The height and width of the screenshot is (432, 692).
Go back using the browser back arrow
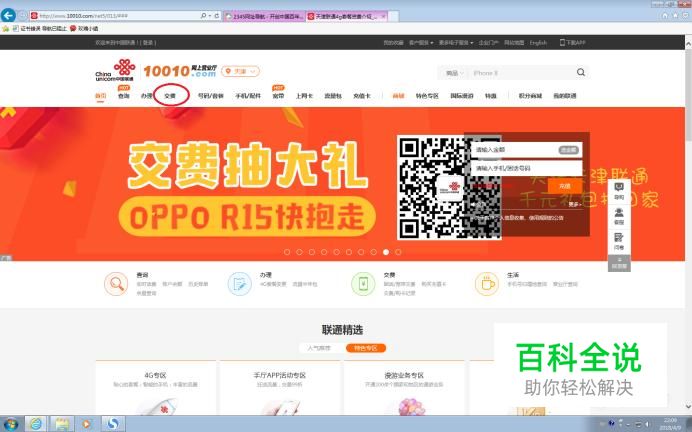click(x=8, y=15)
